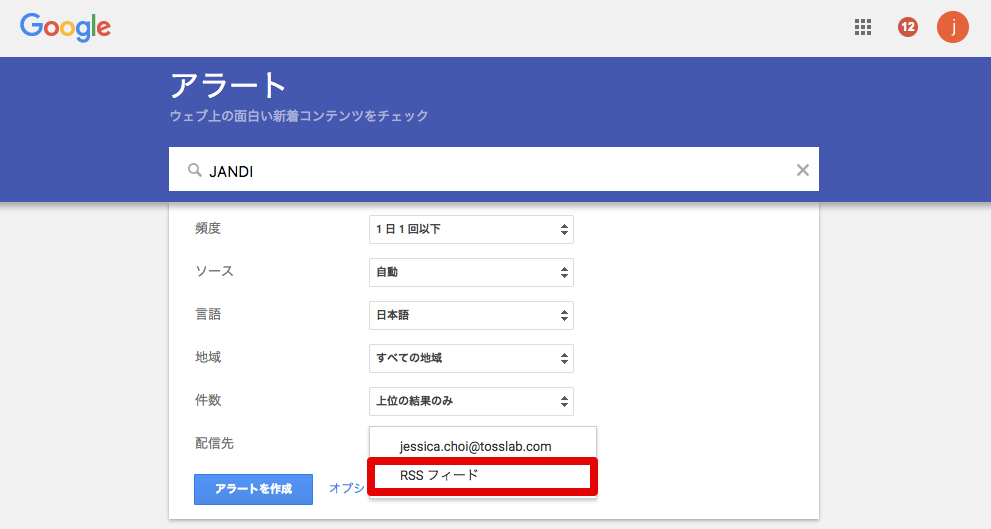The height and width of the screenshot is (529, 991).
Task: Open the 頻度 dropdown showing 1日1回以下
Action: click(471, 229)
